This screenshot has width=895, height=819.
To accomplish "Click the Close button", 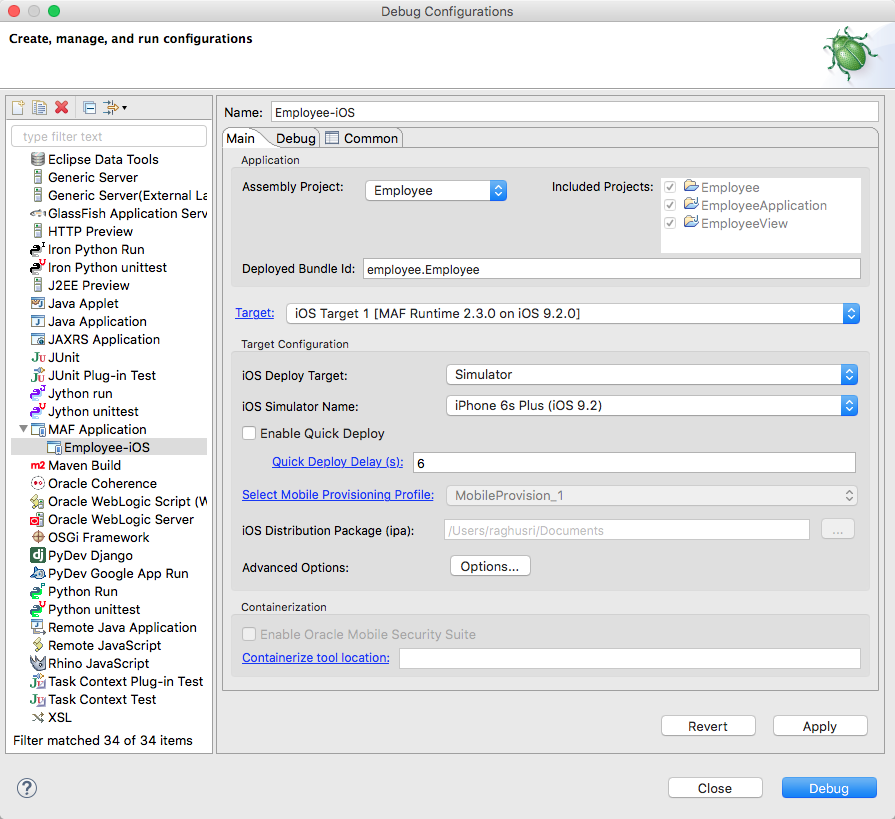I will pyautogui.click(x=715, y=788).
